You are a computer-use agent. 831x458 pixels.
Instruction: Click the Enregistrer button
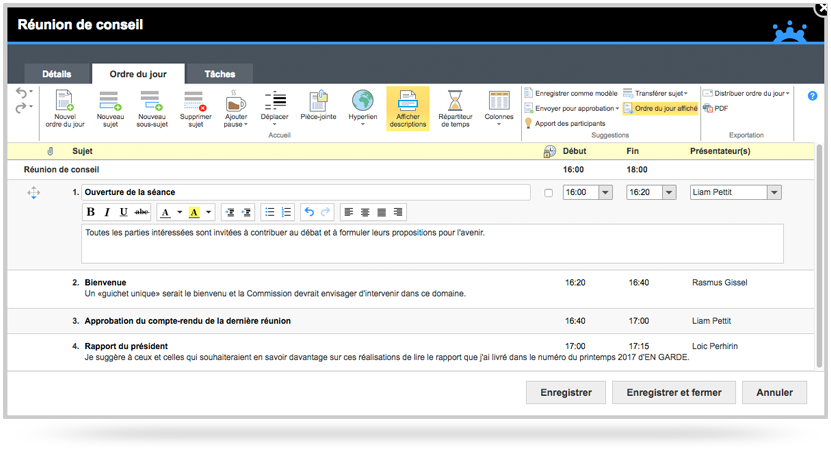[x=566, y=393]
